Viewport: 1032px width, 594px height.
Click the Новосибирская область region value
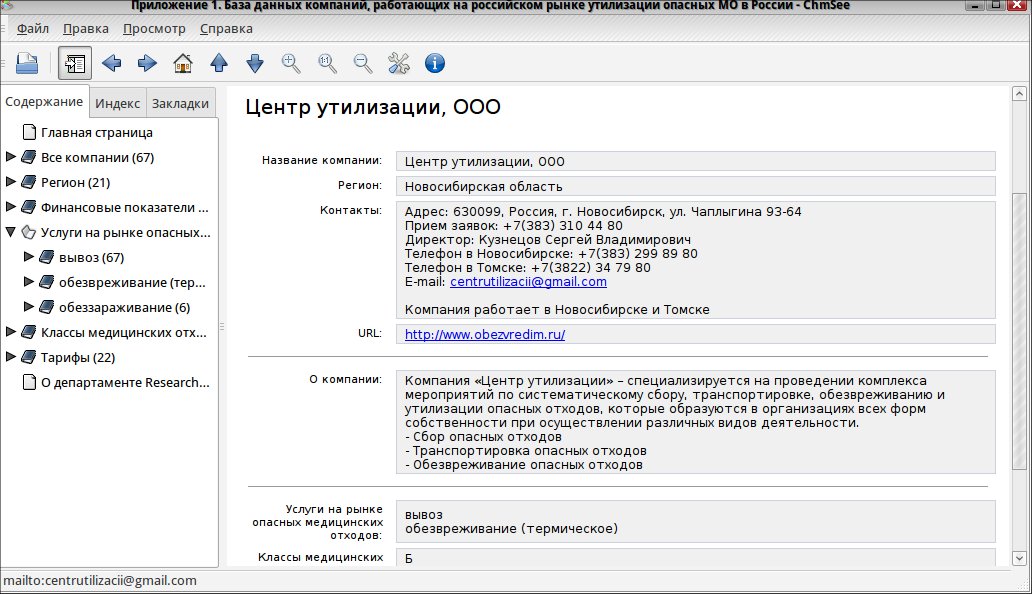coord(483,186)
